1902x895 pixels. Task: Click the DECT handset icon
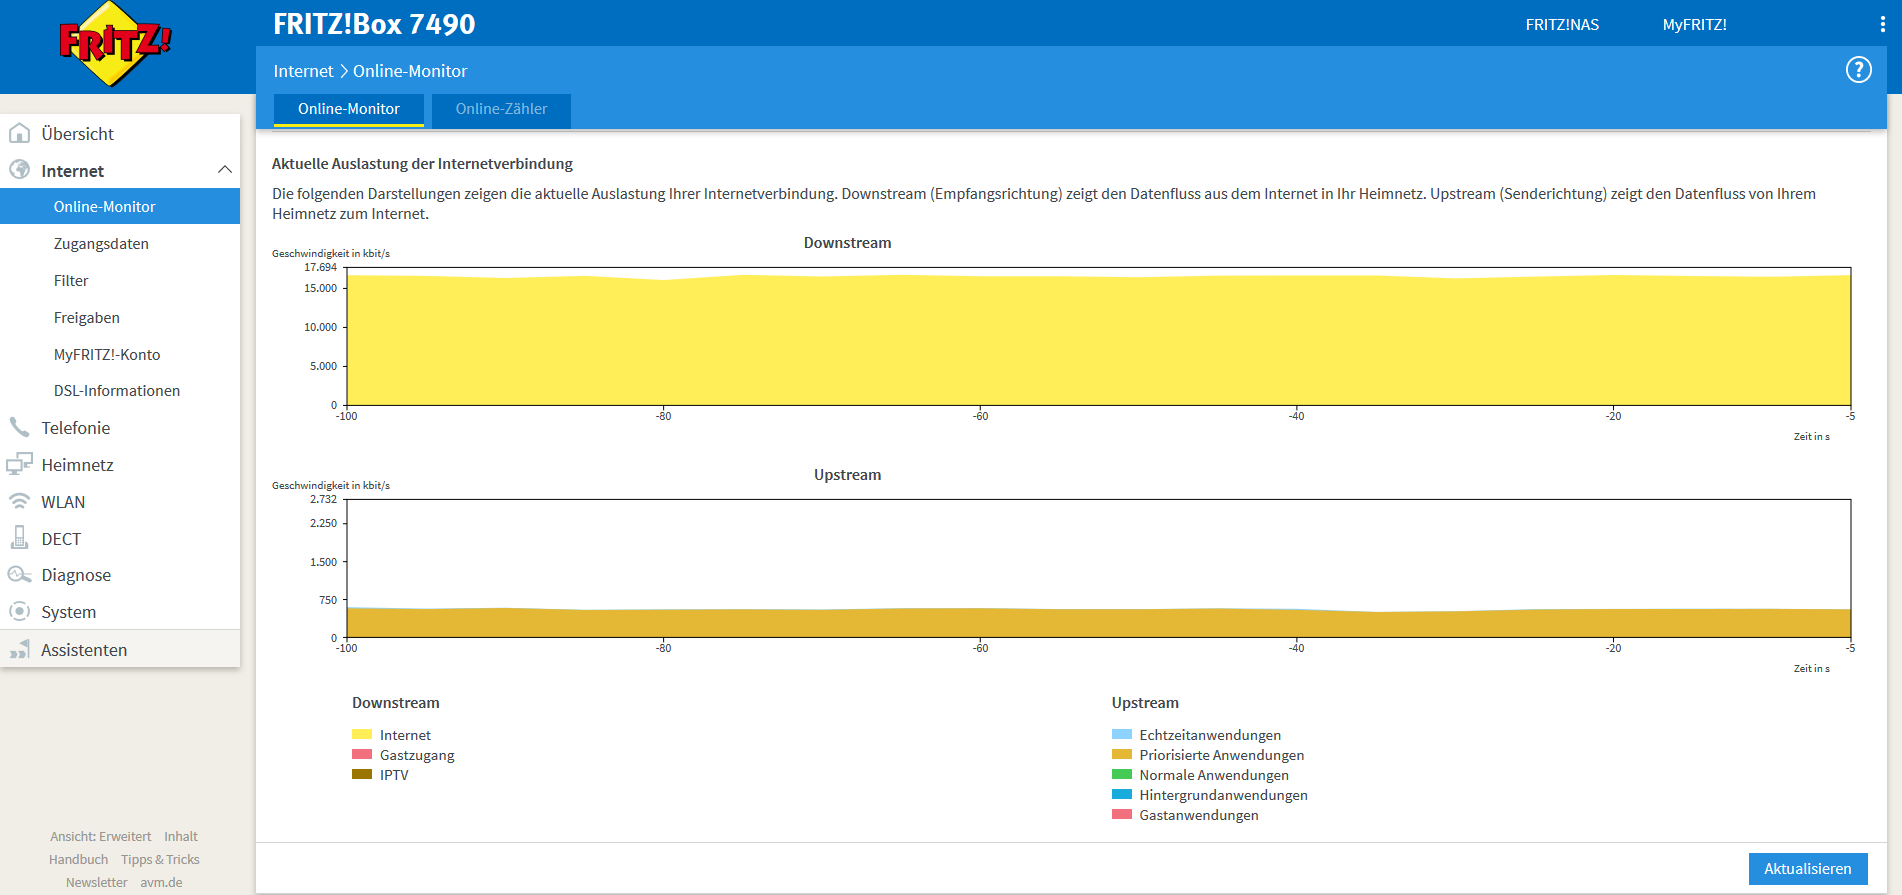coord(19,538)
